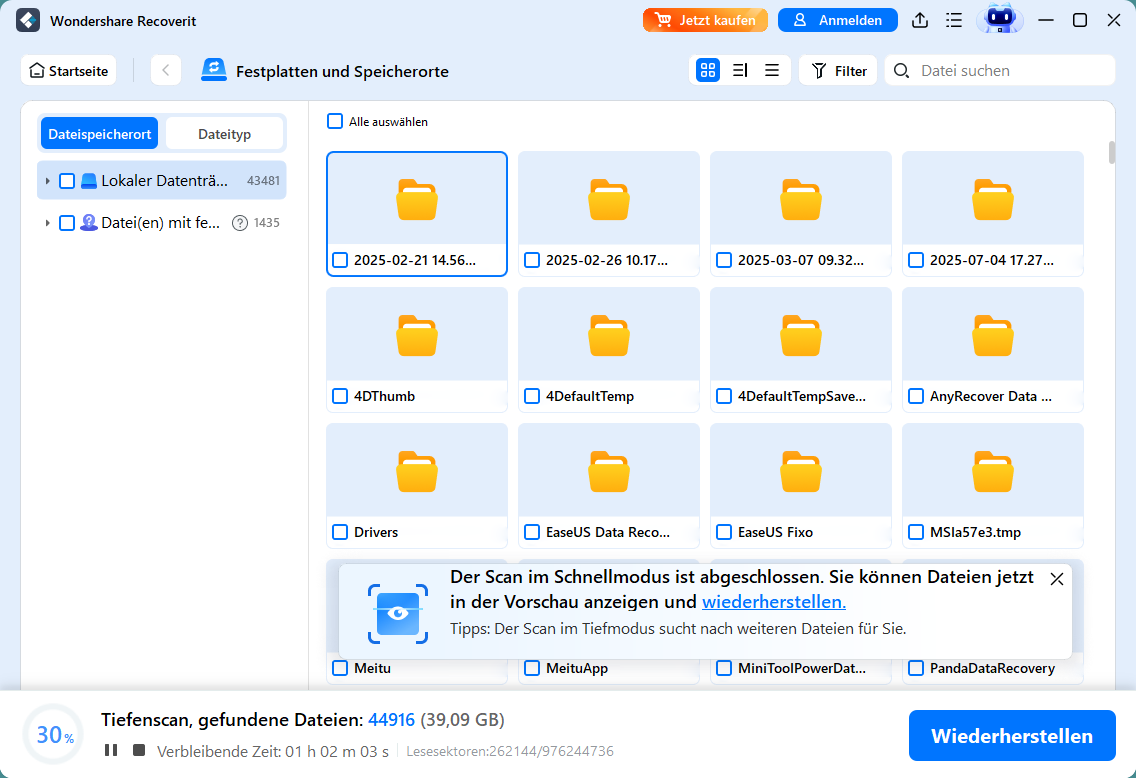Click the scan preview eye icon in notification
This screenshot has height=778, width=1136.
tap(398, 614)
